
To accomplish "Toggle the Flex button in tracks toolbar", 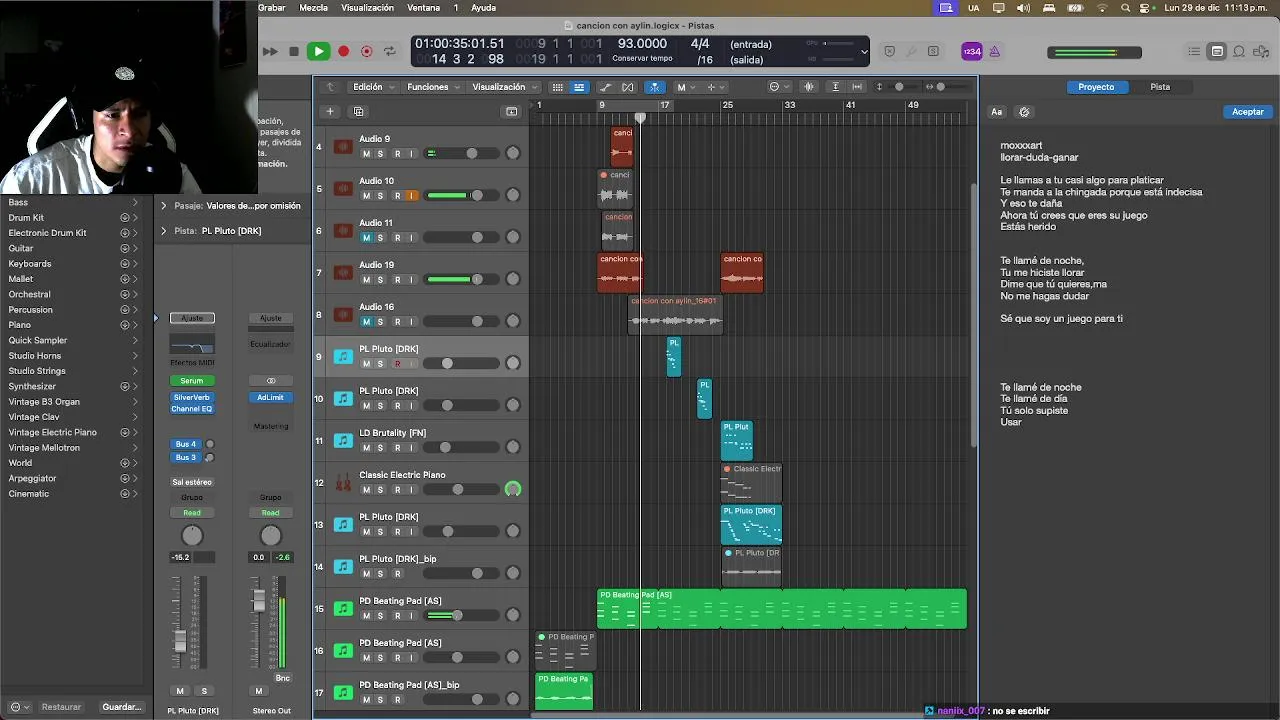I will coord(628,87).
